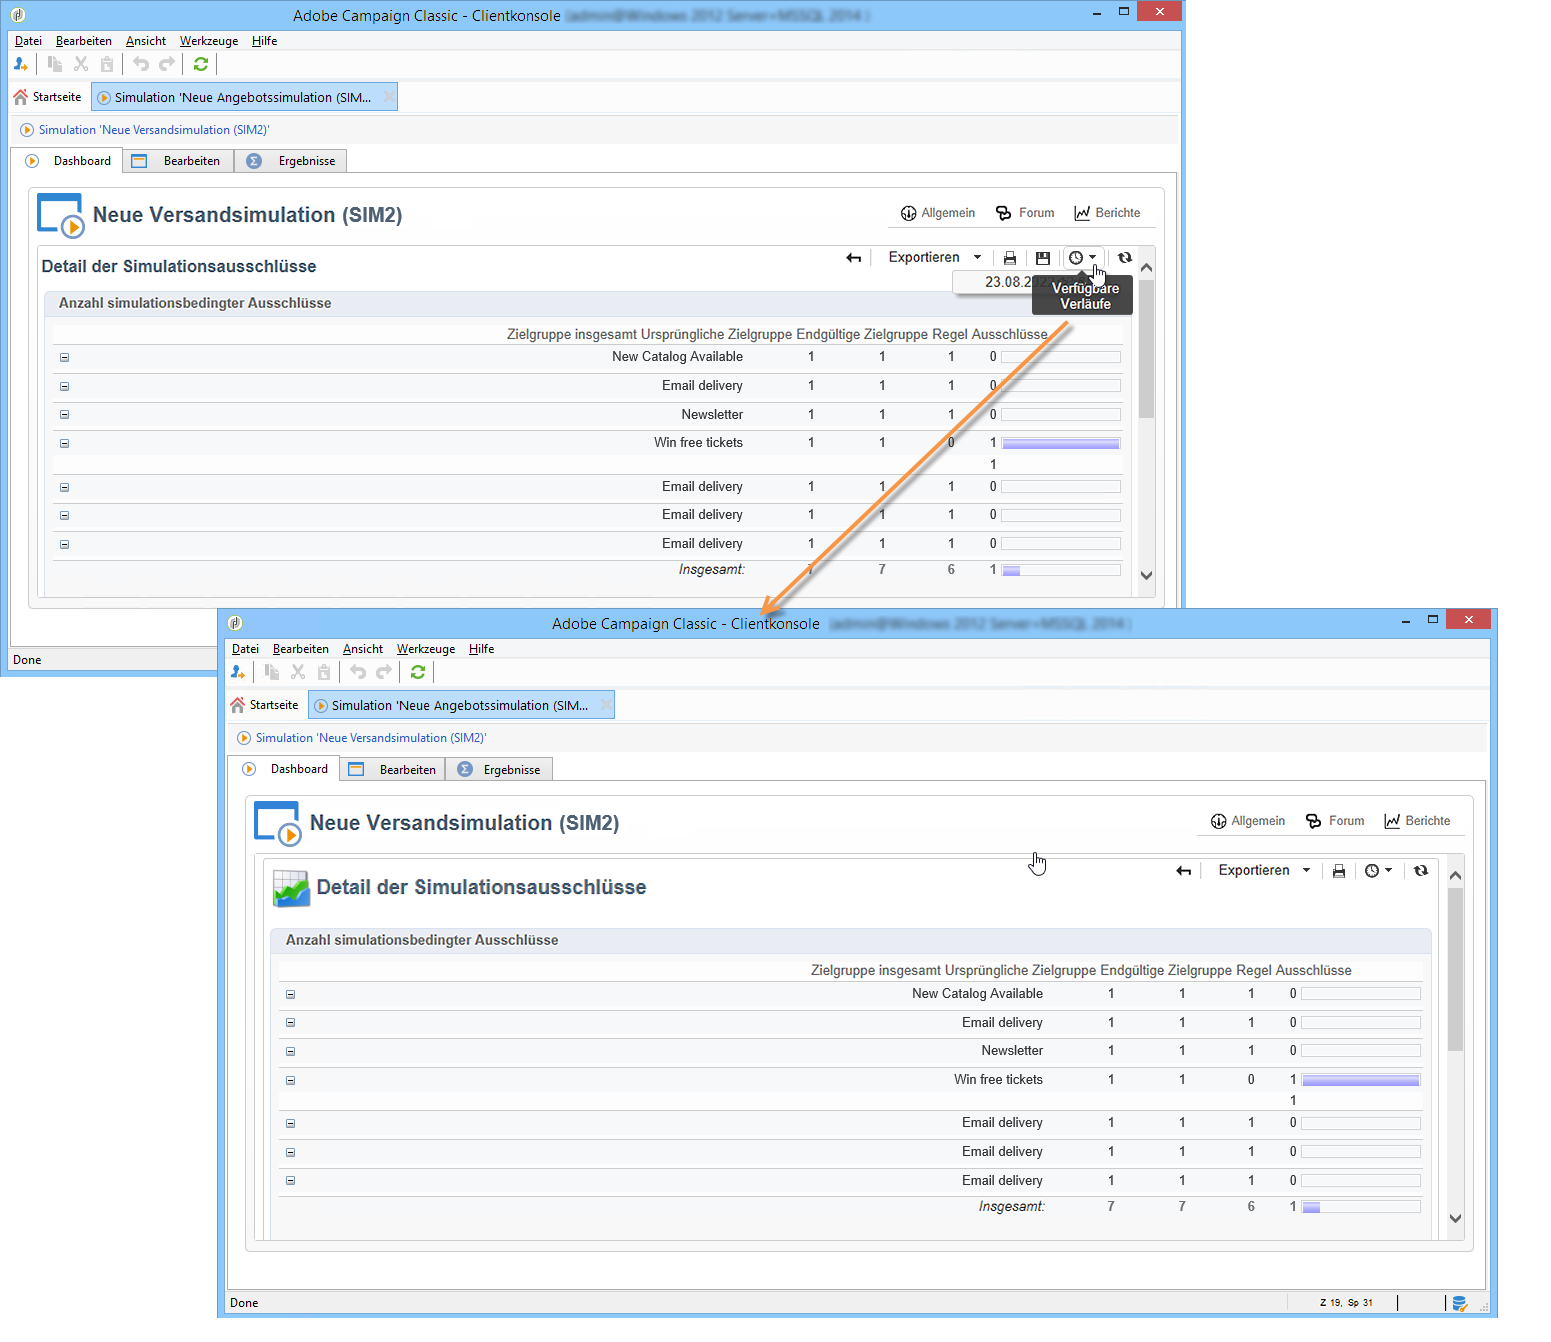
Task: Open the Hilfe menu in the front window
Action: [x=482, y=649]
